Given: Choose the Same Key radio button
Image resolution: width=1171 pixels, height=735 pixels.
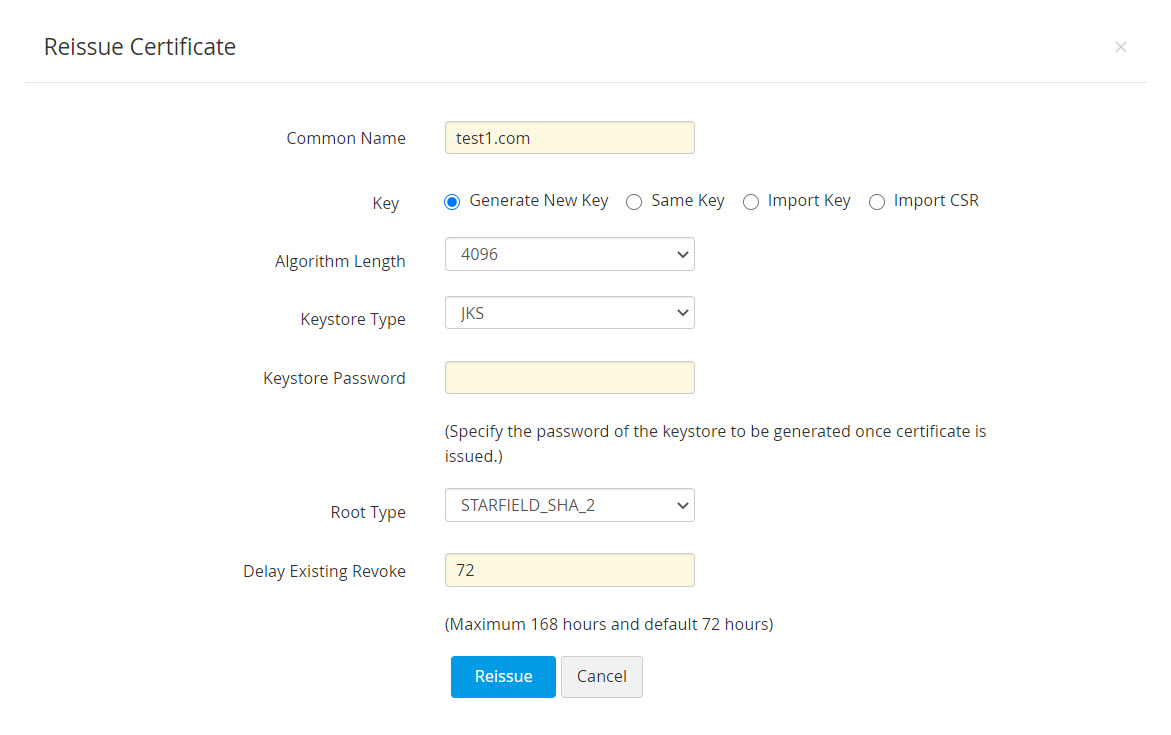Looking at the screenshot, I should [x=634, y=202].
